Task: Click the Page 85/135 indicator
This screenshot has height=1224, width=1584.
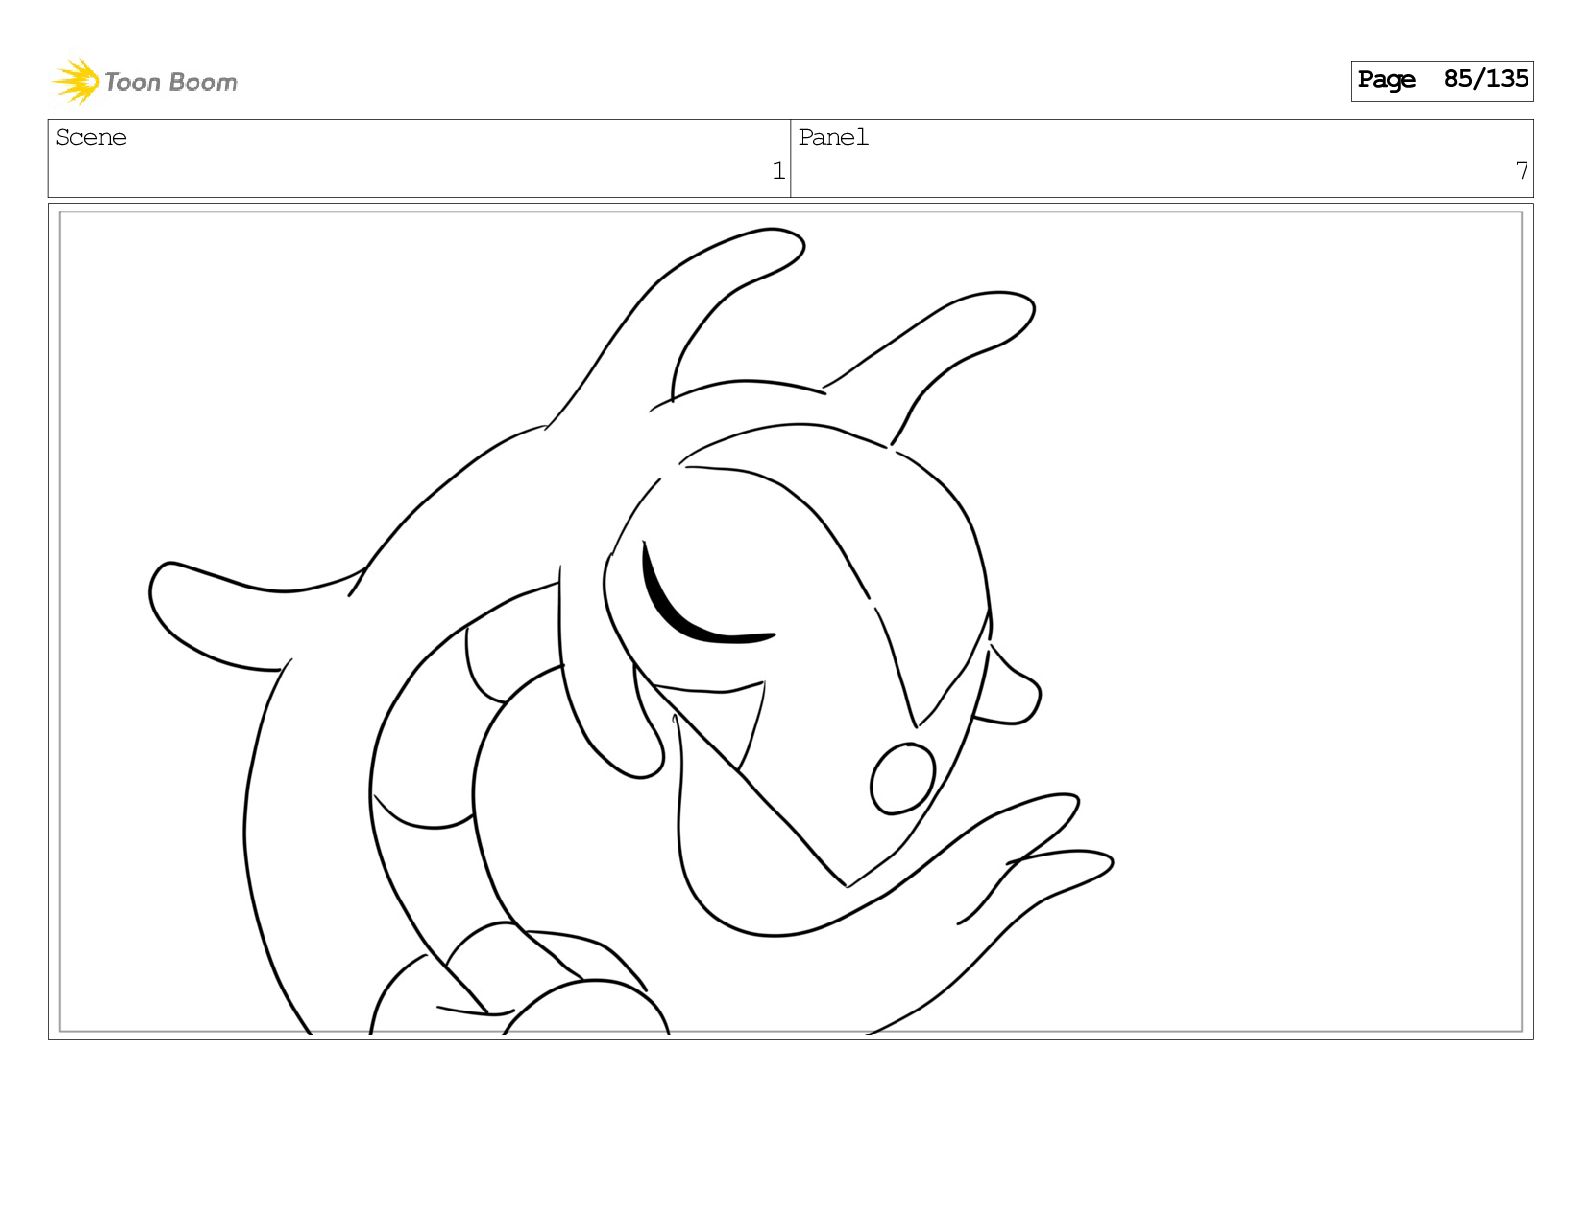Action: 1442,80
